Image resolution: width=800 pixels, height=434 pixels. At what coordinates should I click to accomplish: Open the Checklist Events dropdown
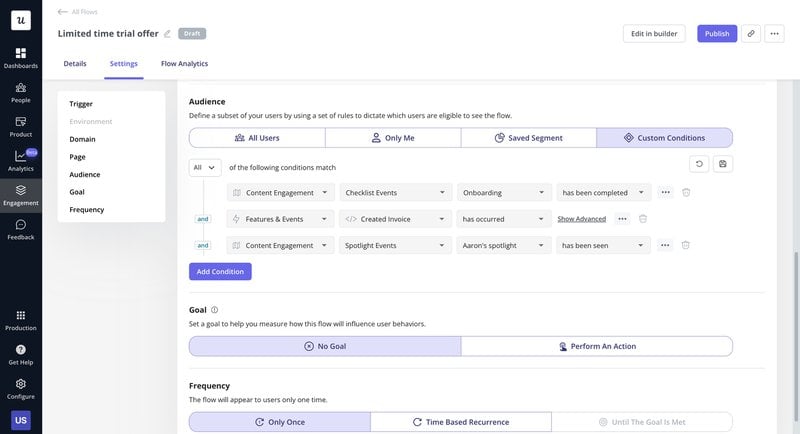tap(395, 193)
